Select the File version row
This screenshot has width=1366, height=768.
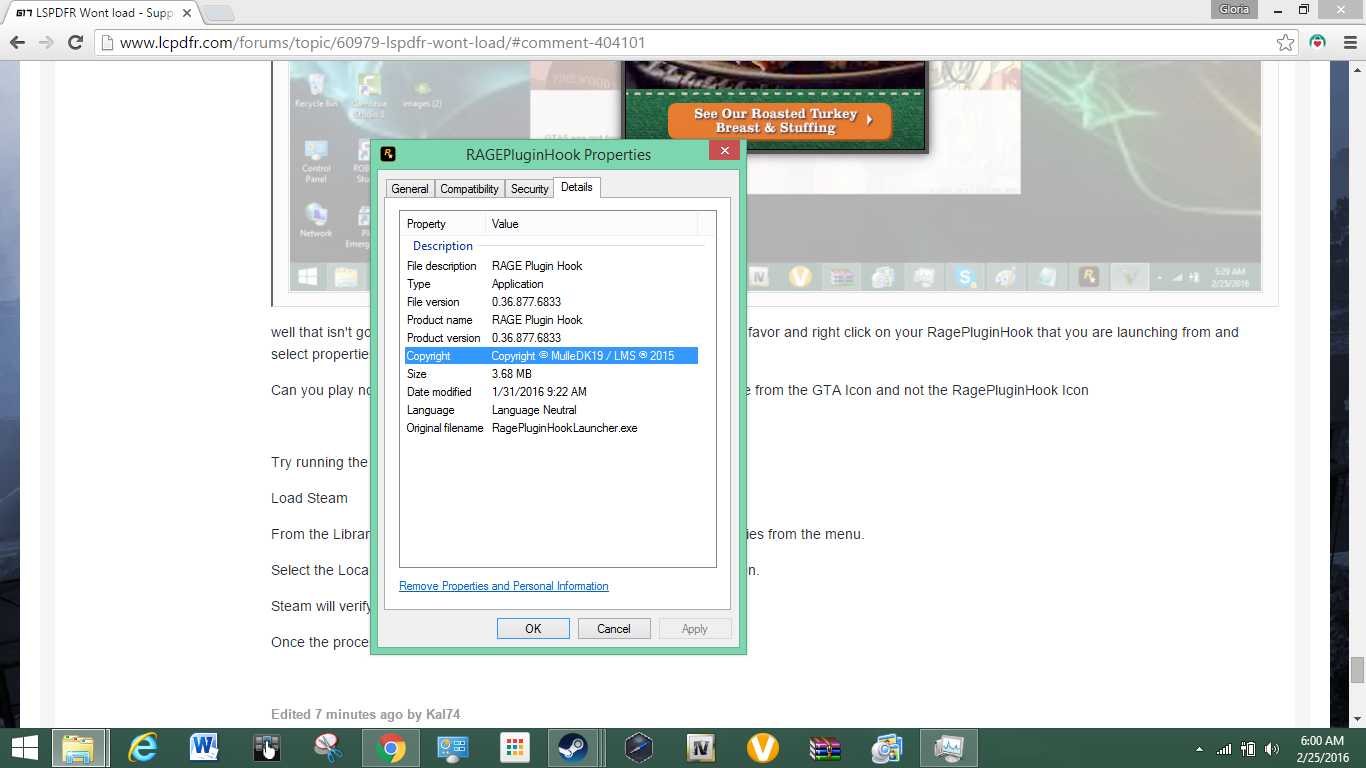(x=551, y=302)
